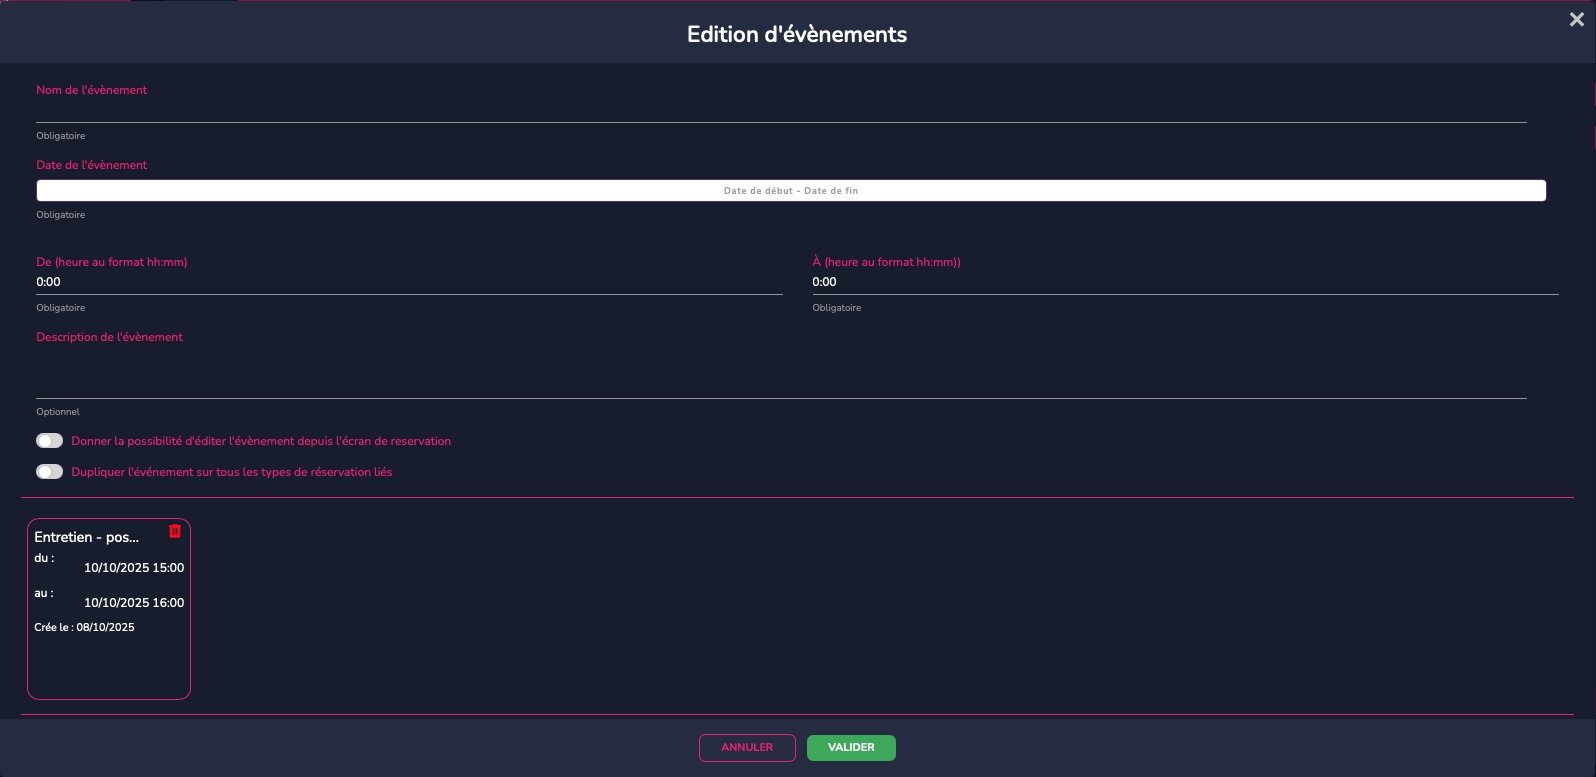Click the 'Nom de l'évènement' field label
Viewport: 1596px width, 777px height.
tap(91, 90)
